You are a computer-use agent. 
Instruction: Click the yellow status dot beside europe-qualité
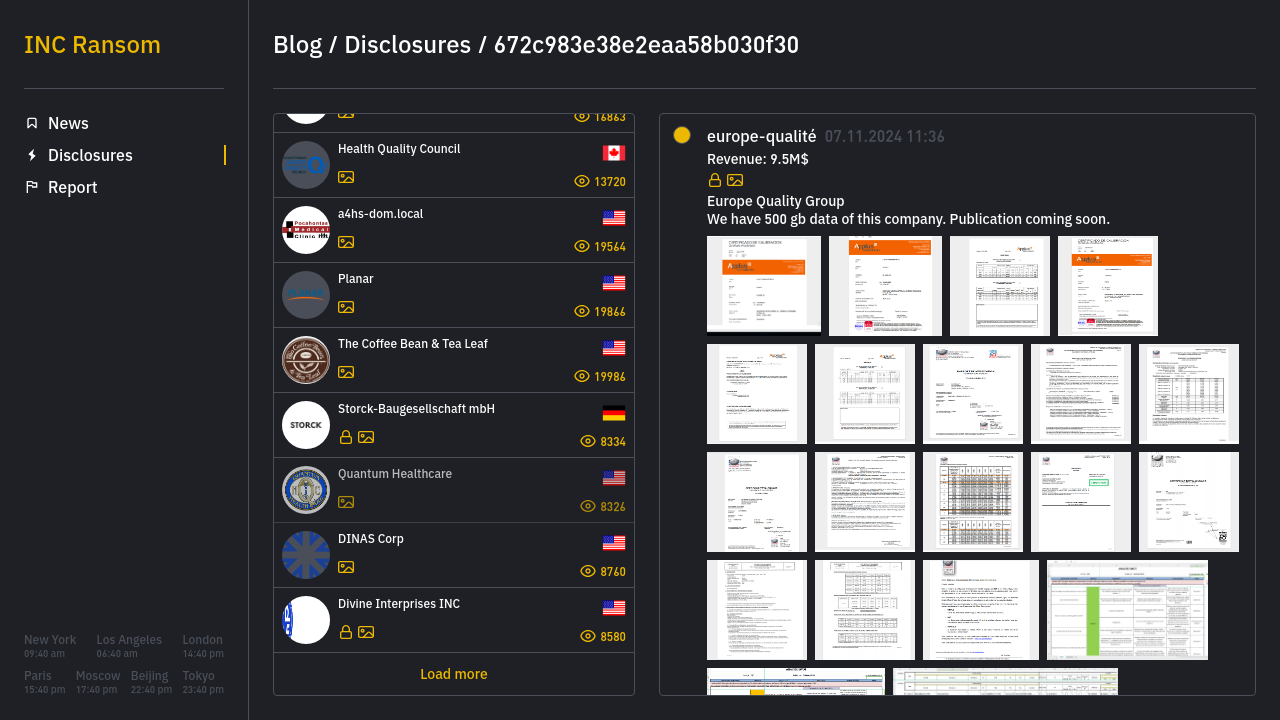point(682,135)
